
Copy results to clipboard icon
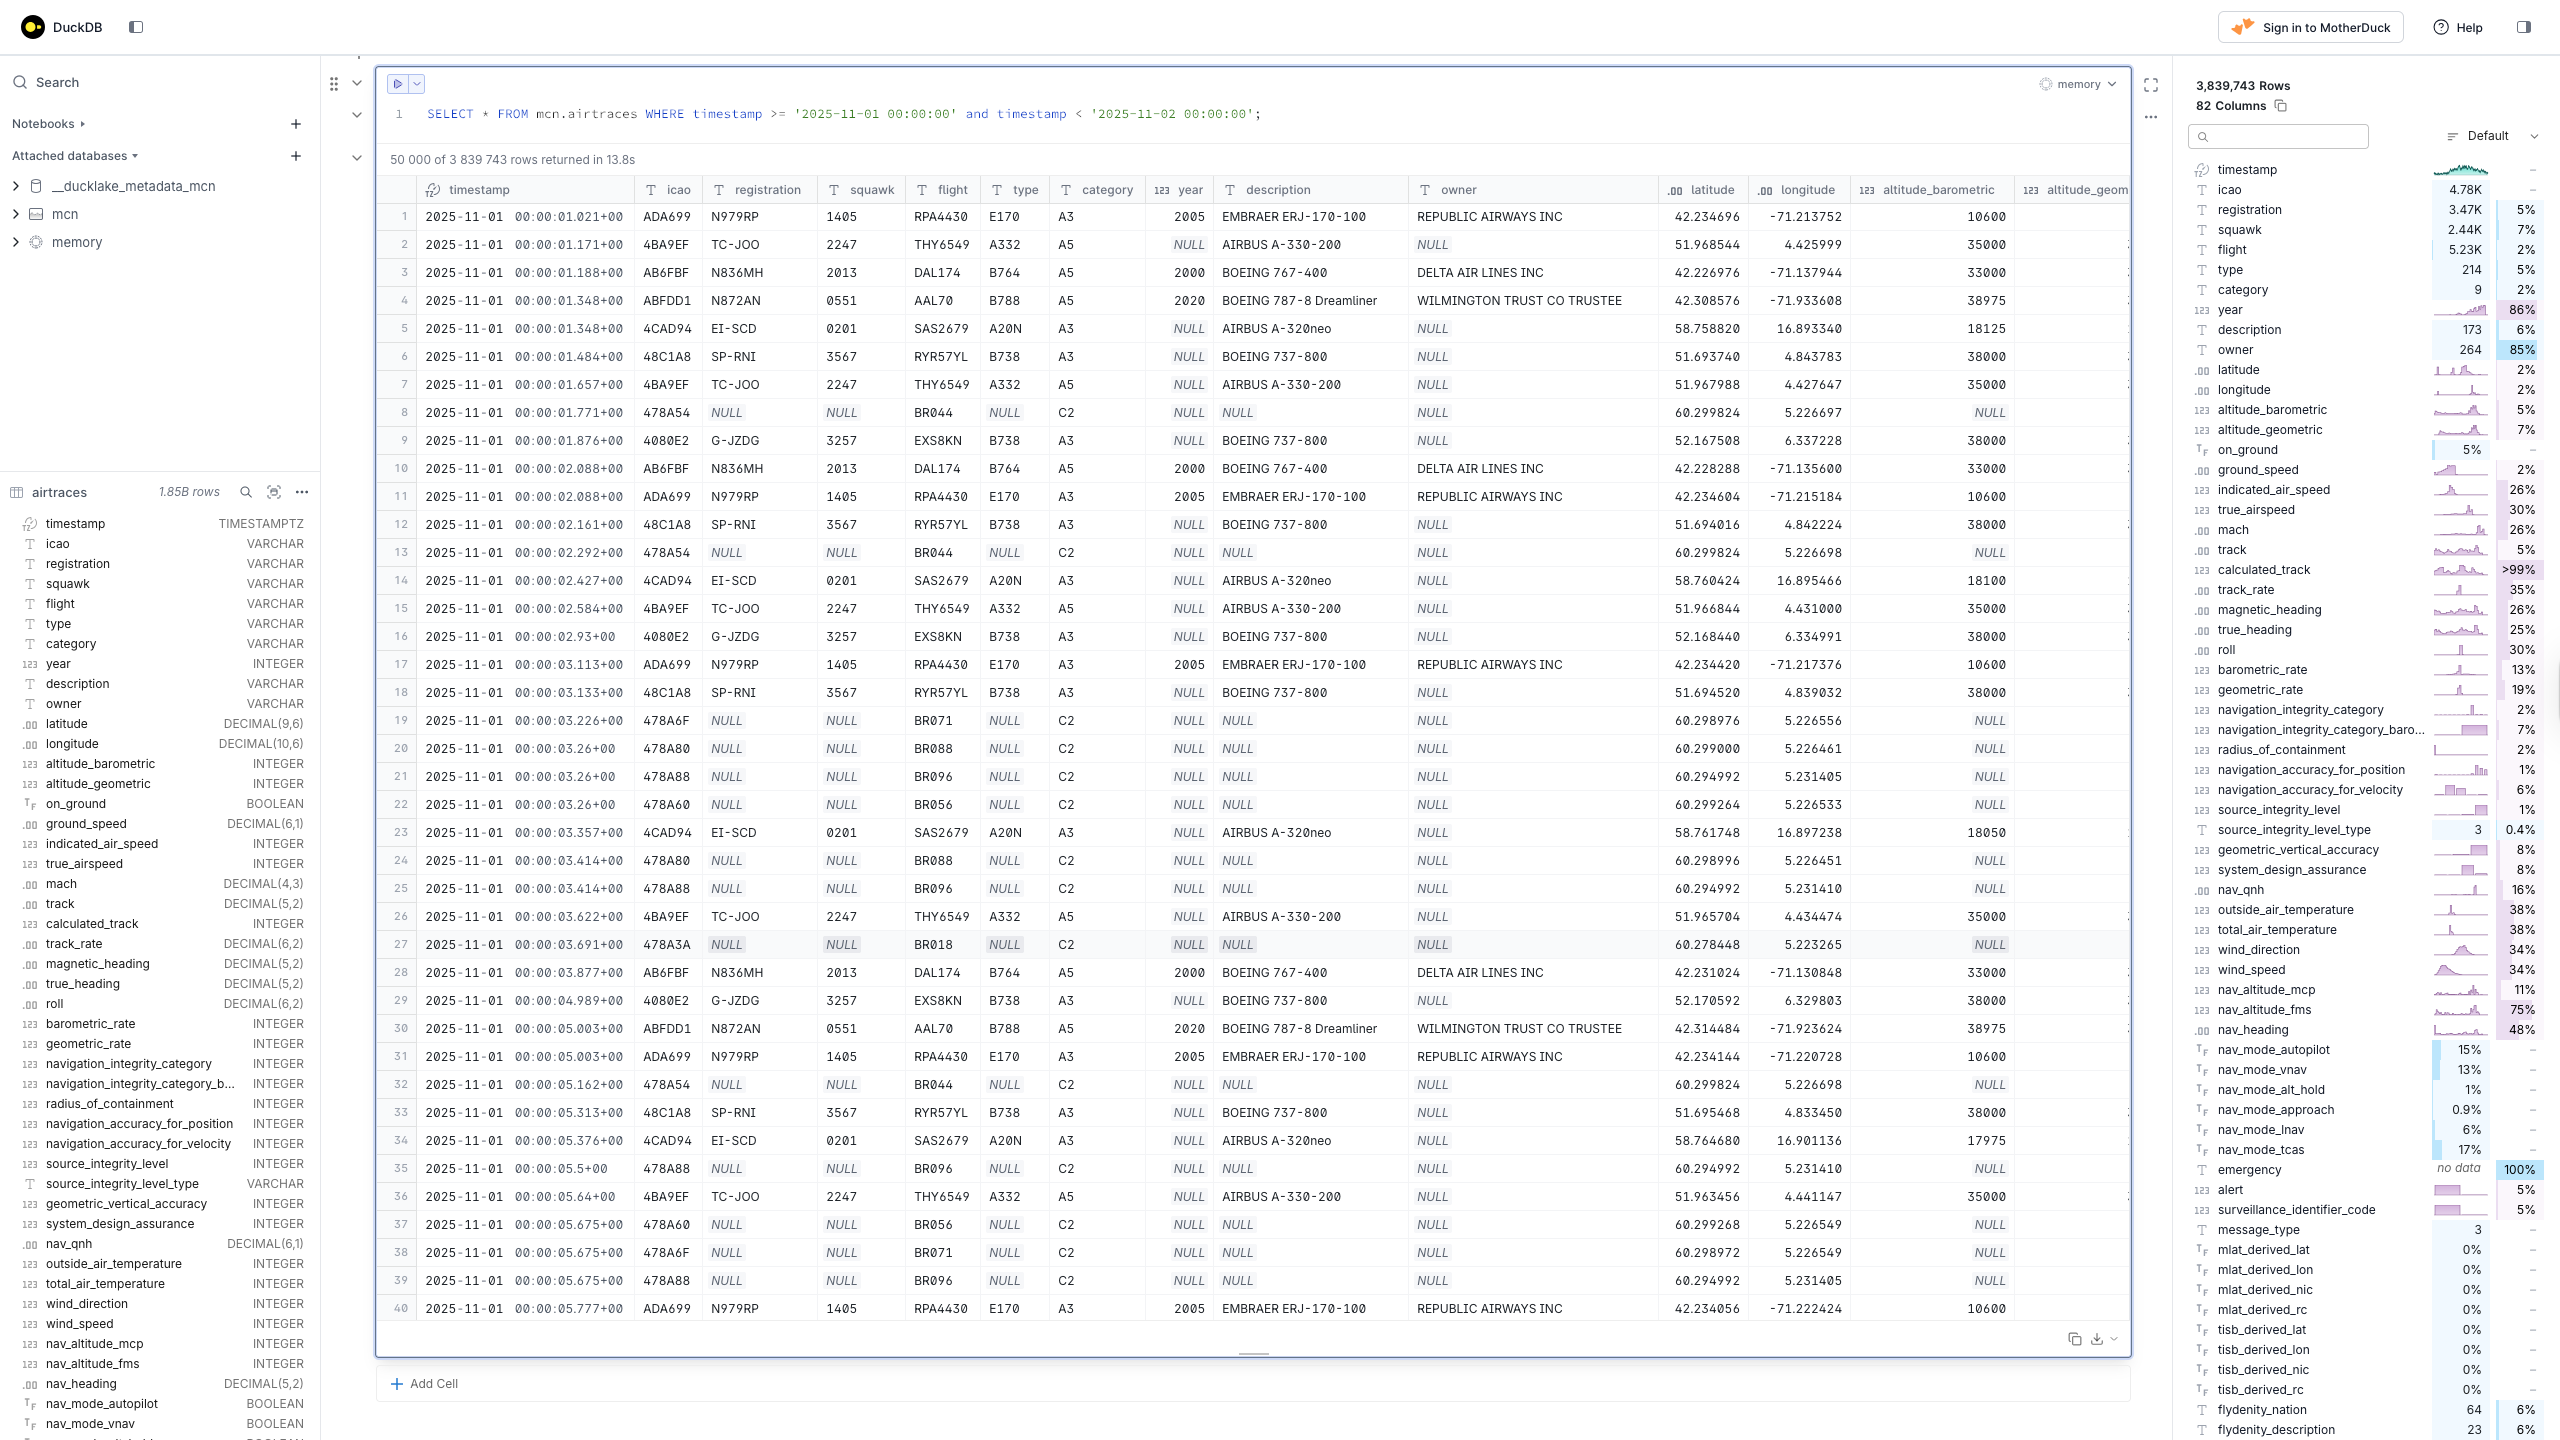(x=2074, y=1339)
